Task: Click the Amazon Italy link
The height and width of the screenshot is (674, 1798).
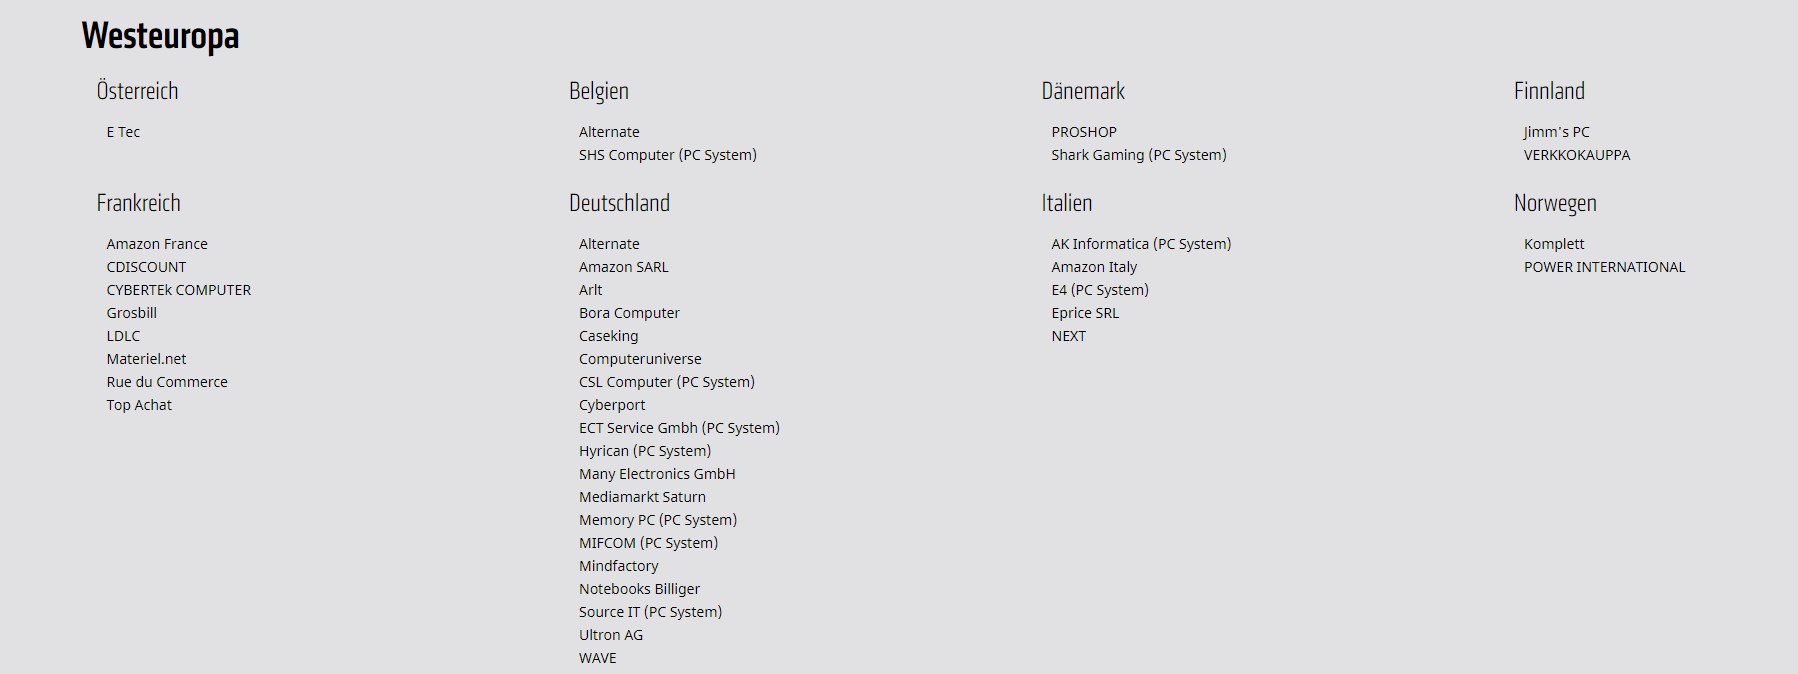Action: pyautogui.click(x=1094, y=267)
